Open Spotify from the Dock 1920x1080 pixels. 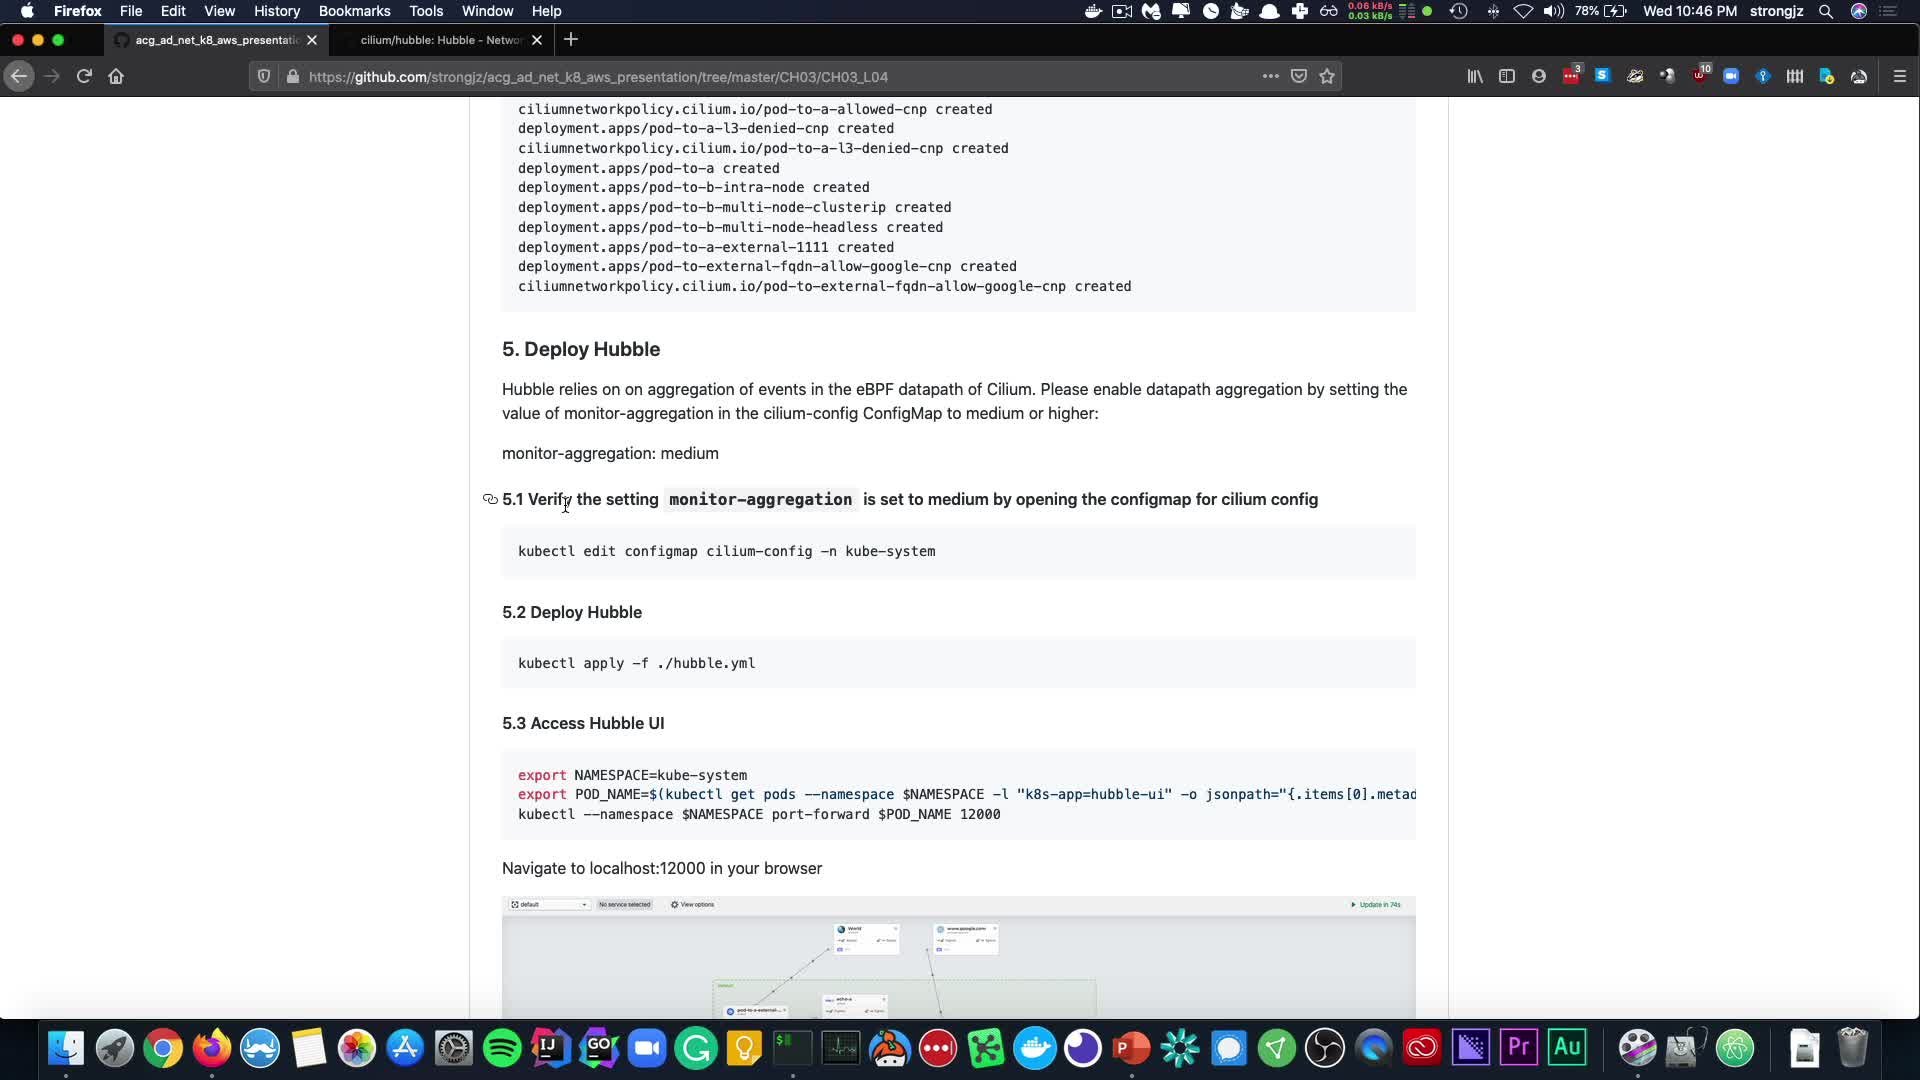click(502, 1048)
